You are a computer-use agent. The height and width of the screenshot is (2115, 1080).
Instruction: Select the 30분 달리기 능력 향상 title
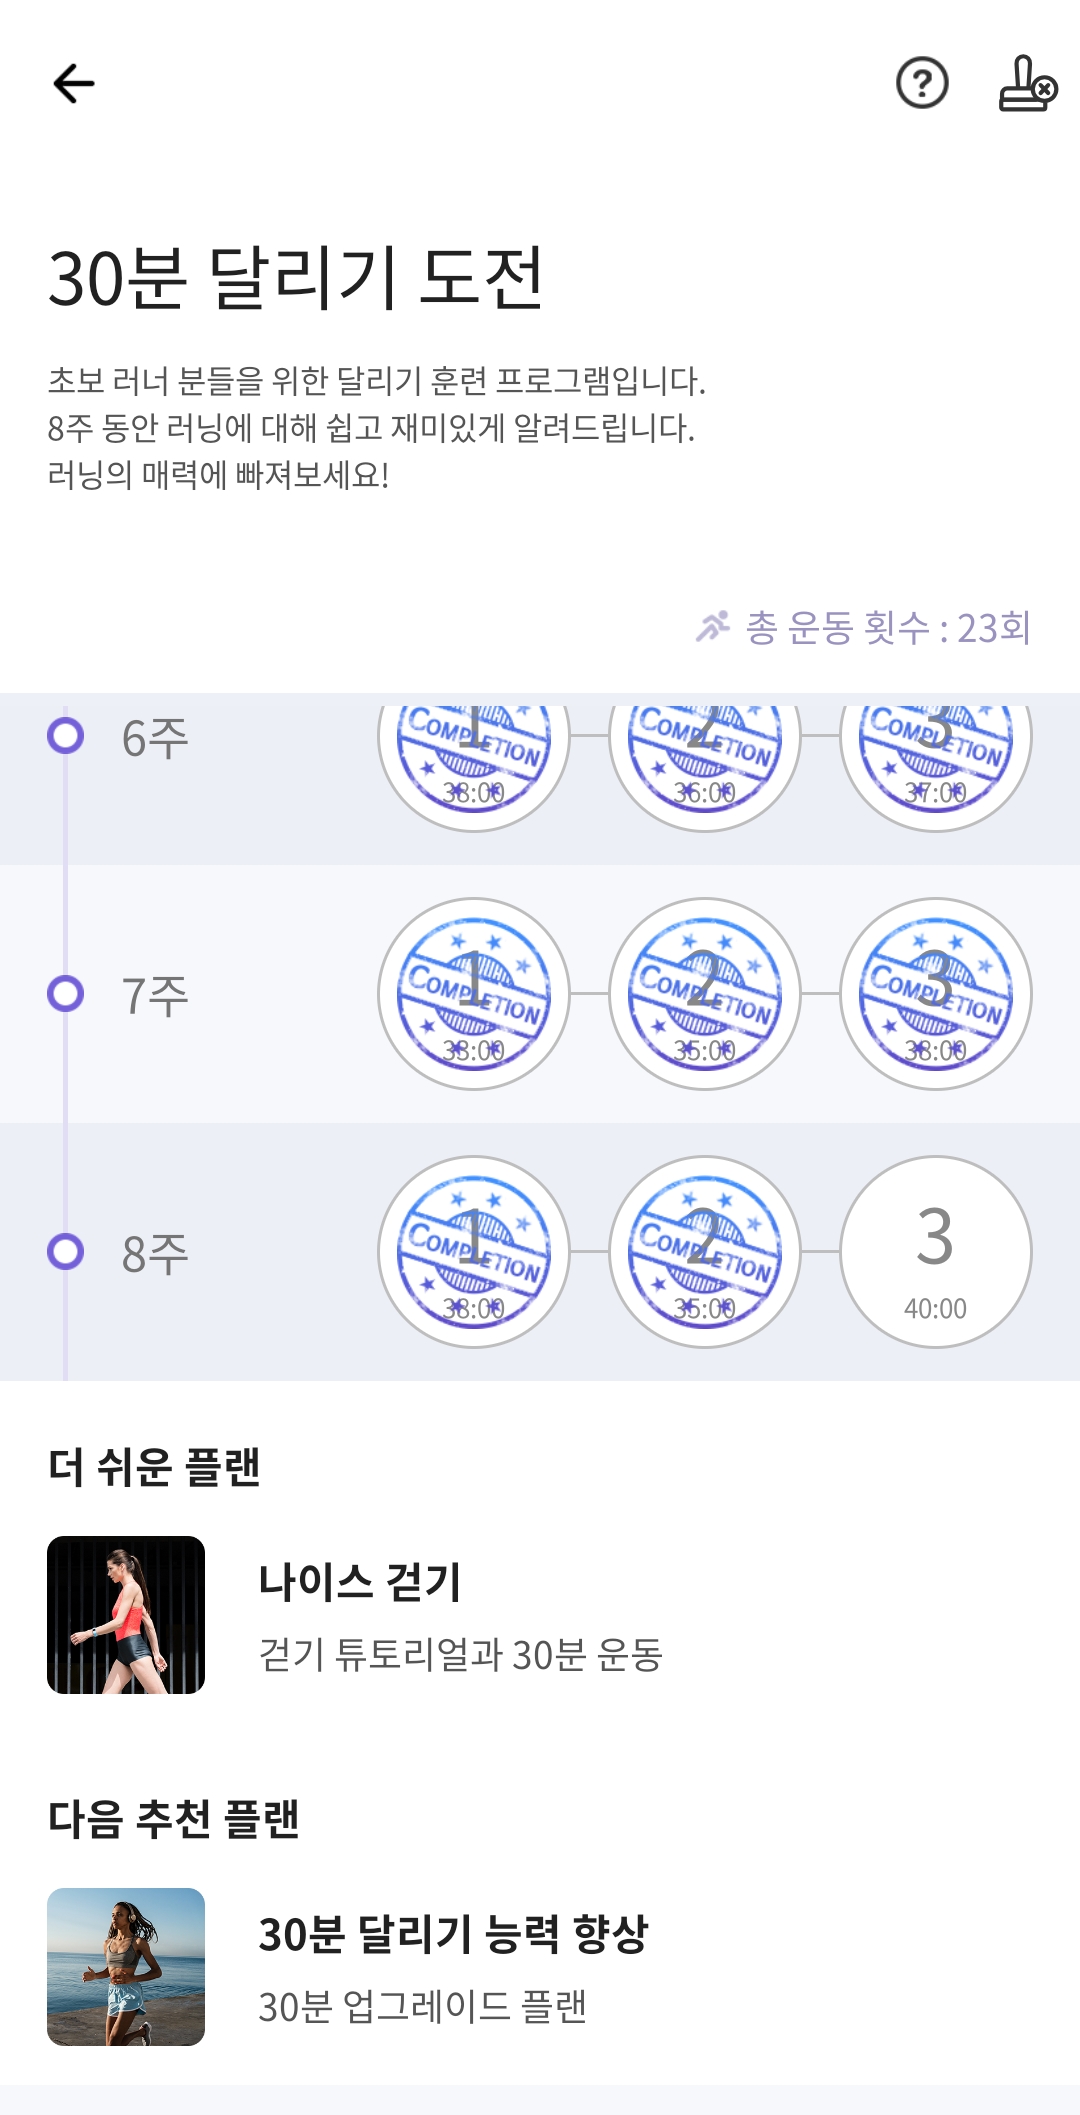click(x=453, y=1934)
